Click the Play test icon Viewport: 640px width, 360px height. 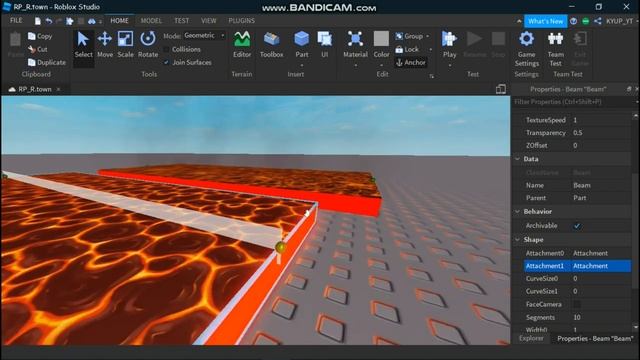(449, 40)
